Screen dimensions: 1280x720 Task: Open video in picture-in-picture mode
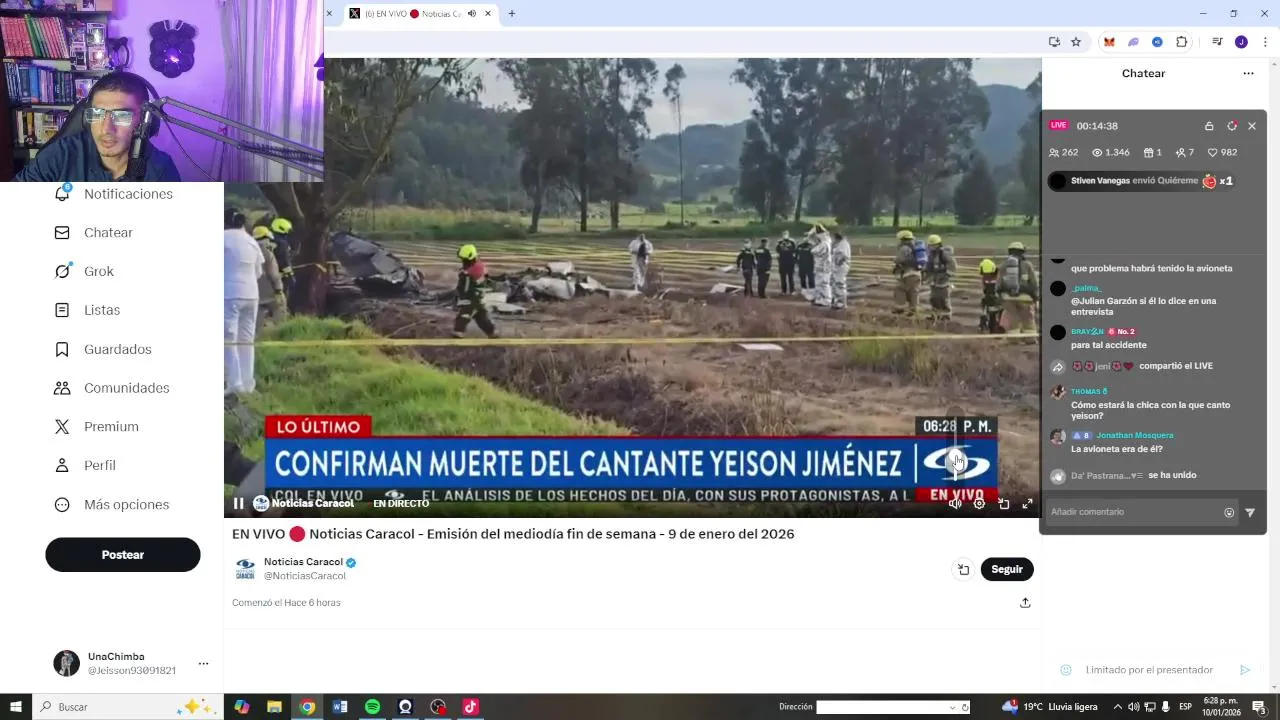(1003, 504)
